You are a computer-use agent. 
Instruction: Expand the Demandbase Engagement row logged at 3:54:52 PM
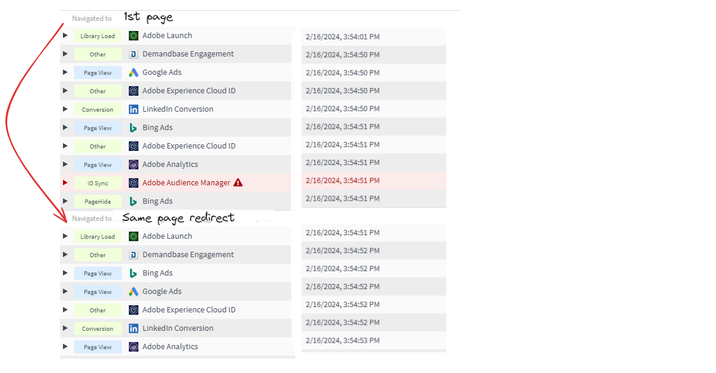click(65, 255)
